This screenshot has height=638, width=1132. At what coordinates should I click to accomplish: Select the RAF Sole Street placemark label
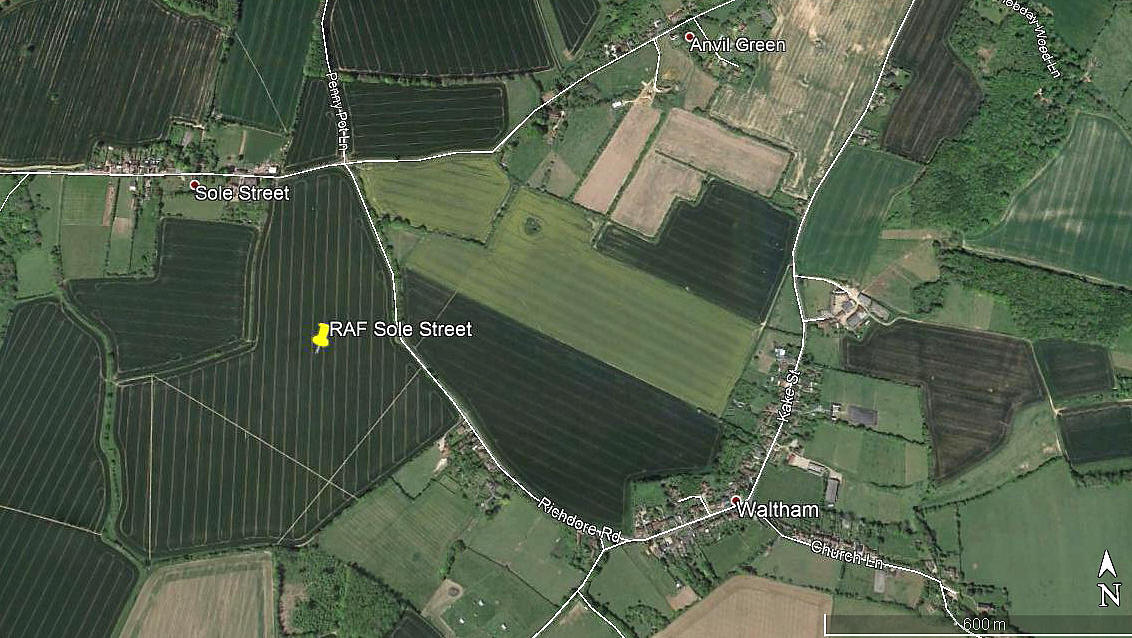coord(401,330)
